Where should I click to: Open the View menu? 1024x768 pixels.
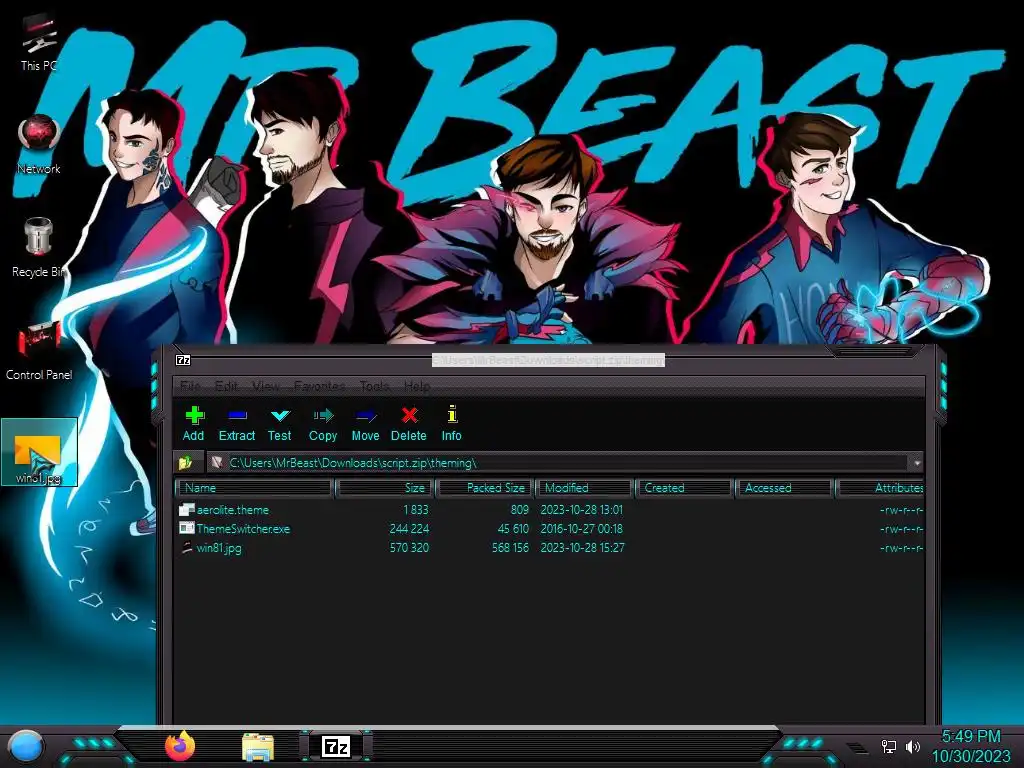click(x=265, y=386)
